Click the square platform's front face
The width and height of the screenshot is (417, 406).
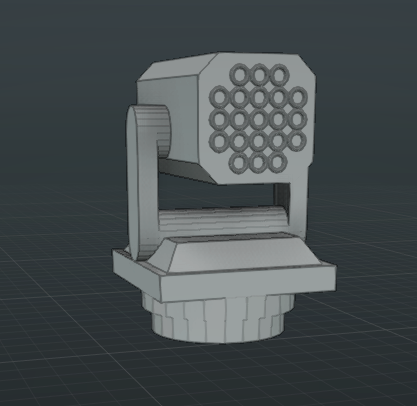coord(248,283)
